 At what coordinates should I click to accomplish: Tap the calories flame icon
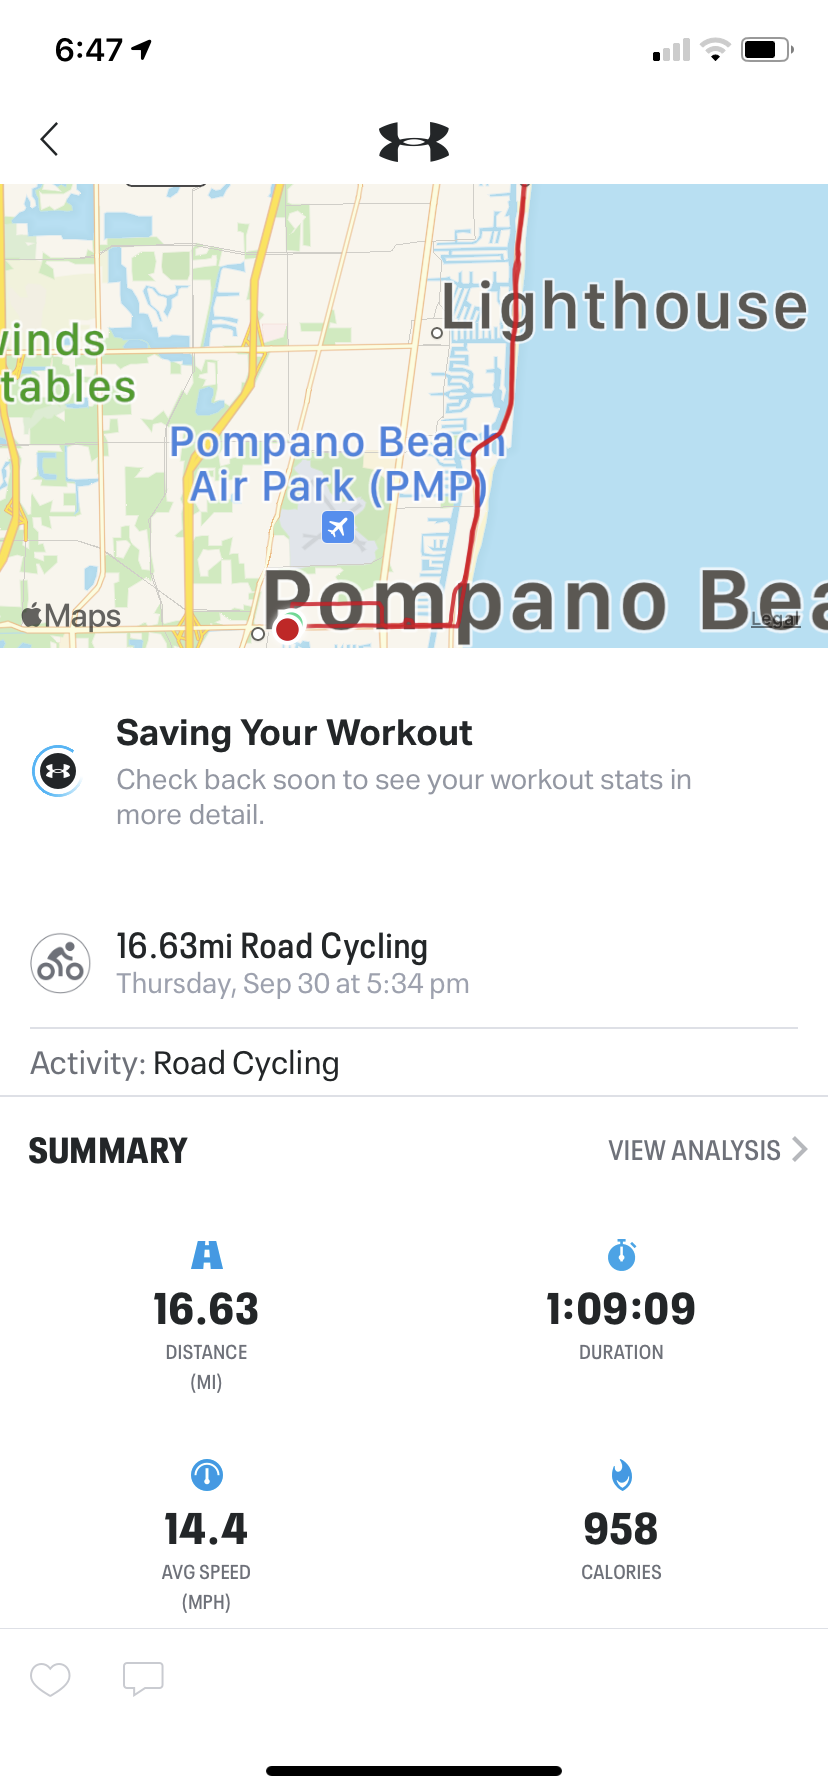(x=621, y=1474)
